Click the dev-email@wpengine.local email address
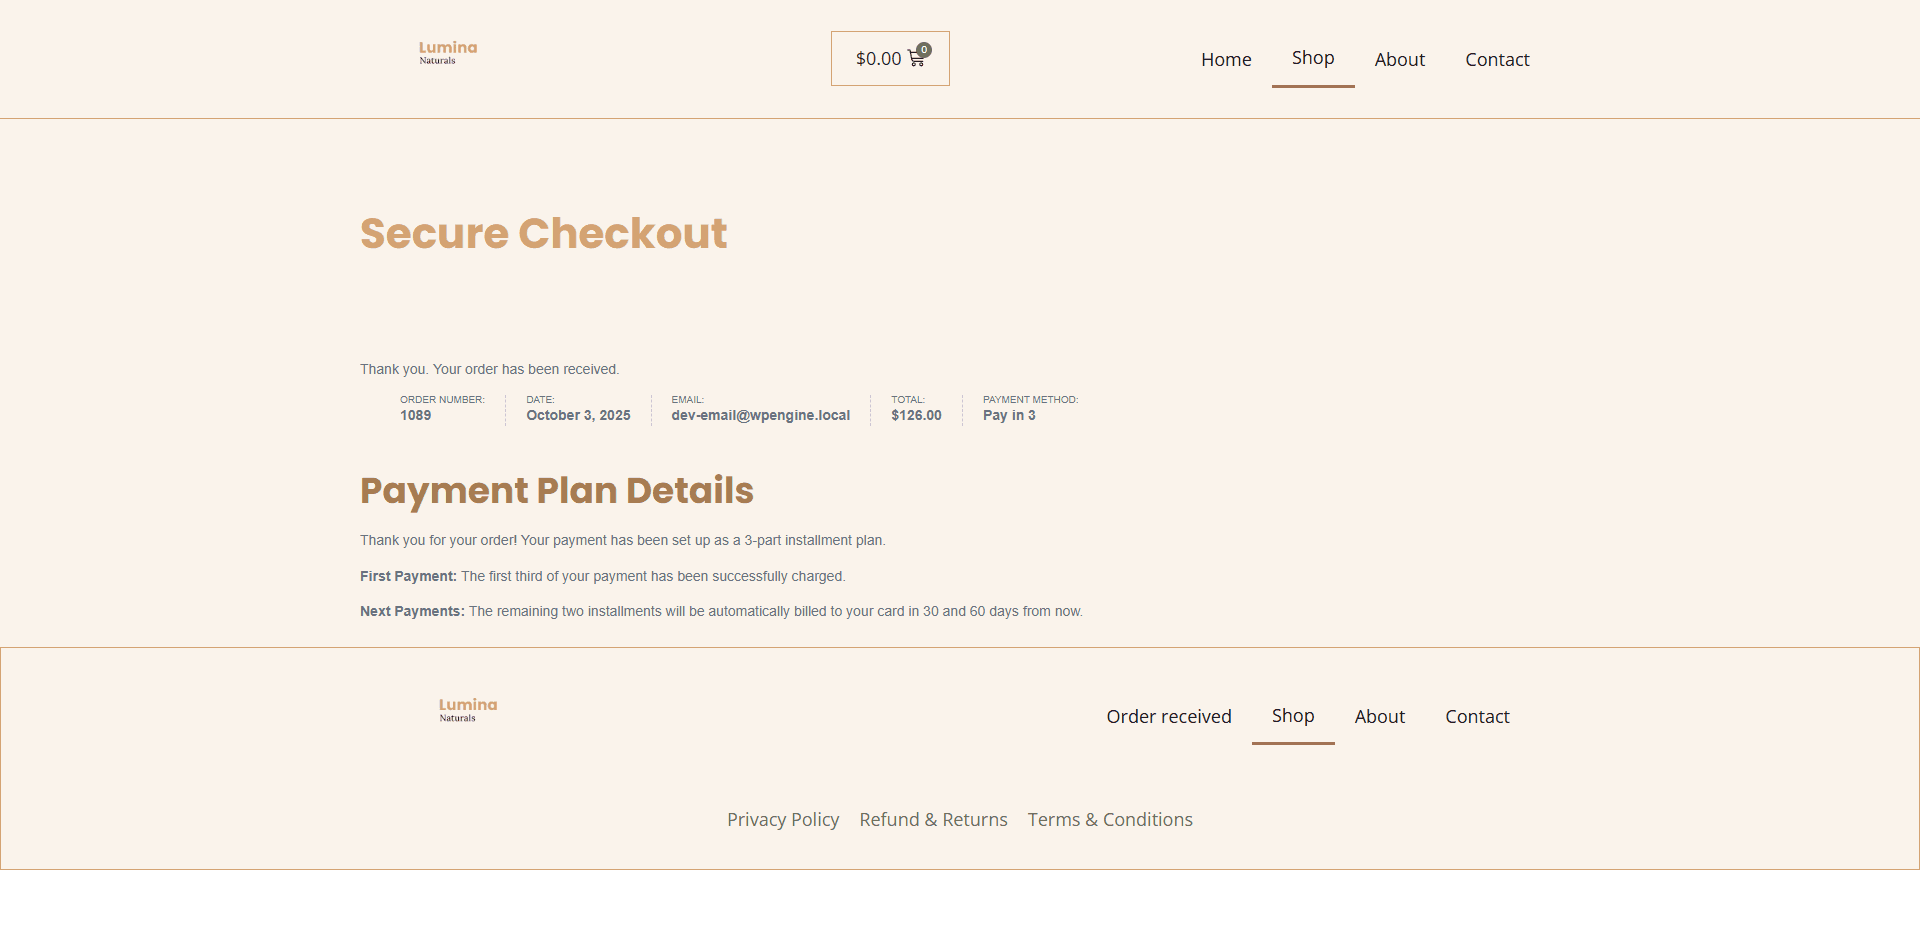Image resolution: width=1920 pixels, height=945 pixels. 760,416
